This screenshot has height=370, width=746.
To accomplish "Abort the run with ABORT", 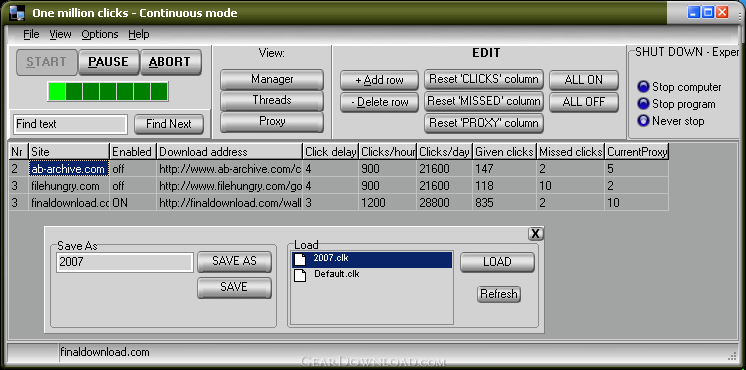I will click(x=170, y=62).
